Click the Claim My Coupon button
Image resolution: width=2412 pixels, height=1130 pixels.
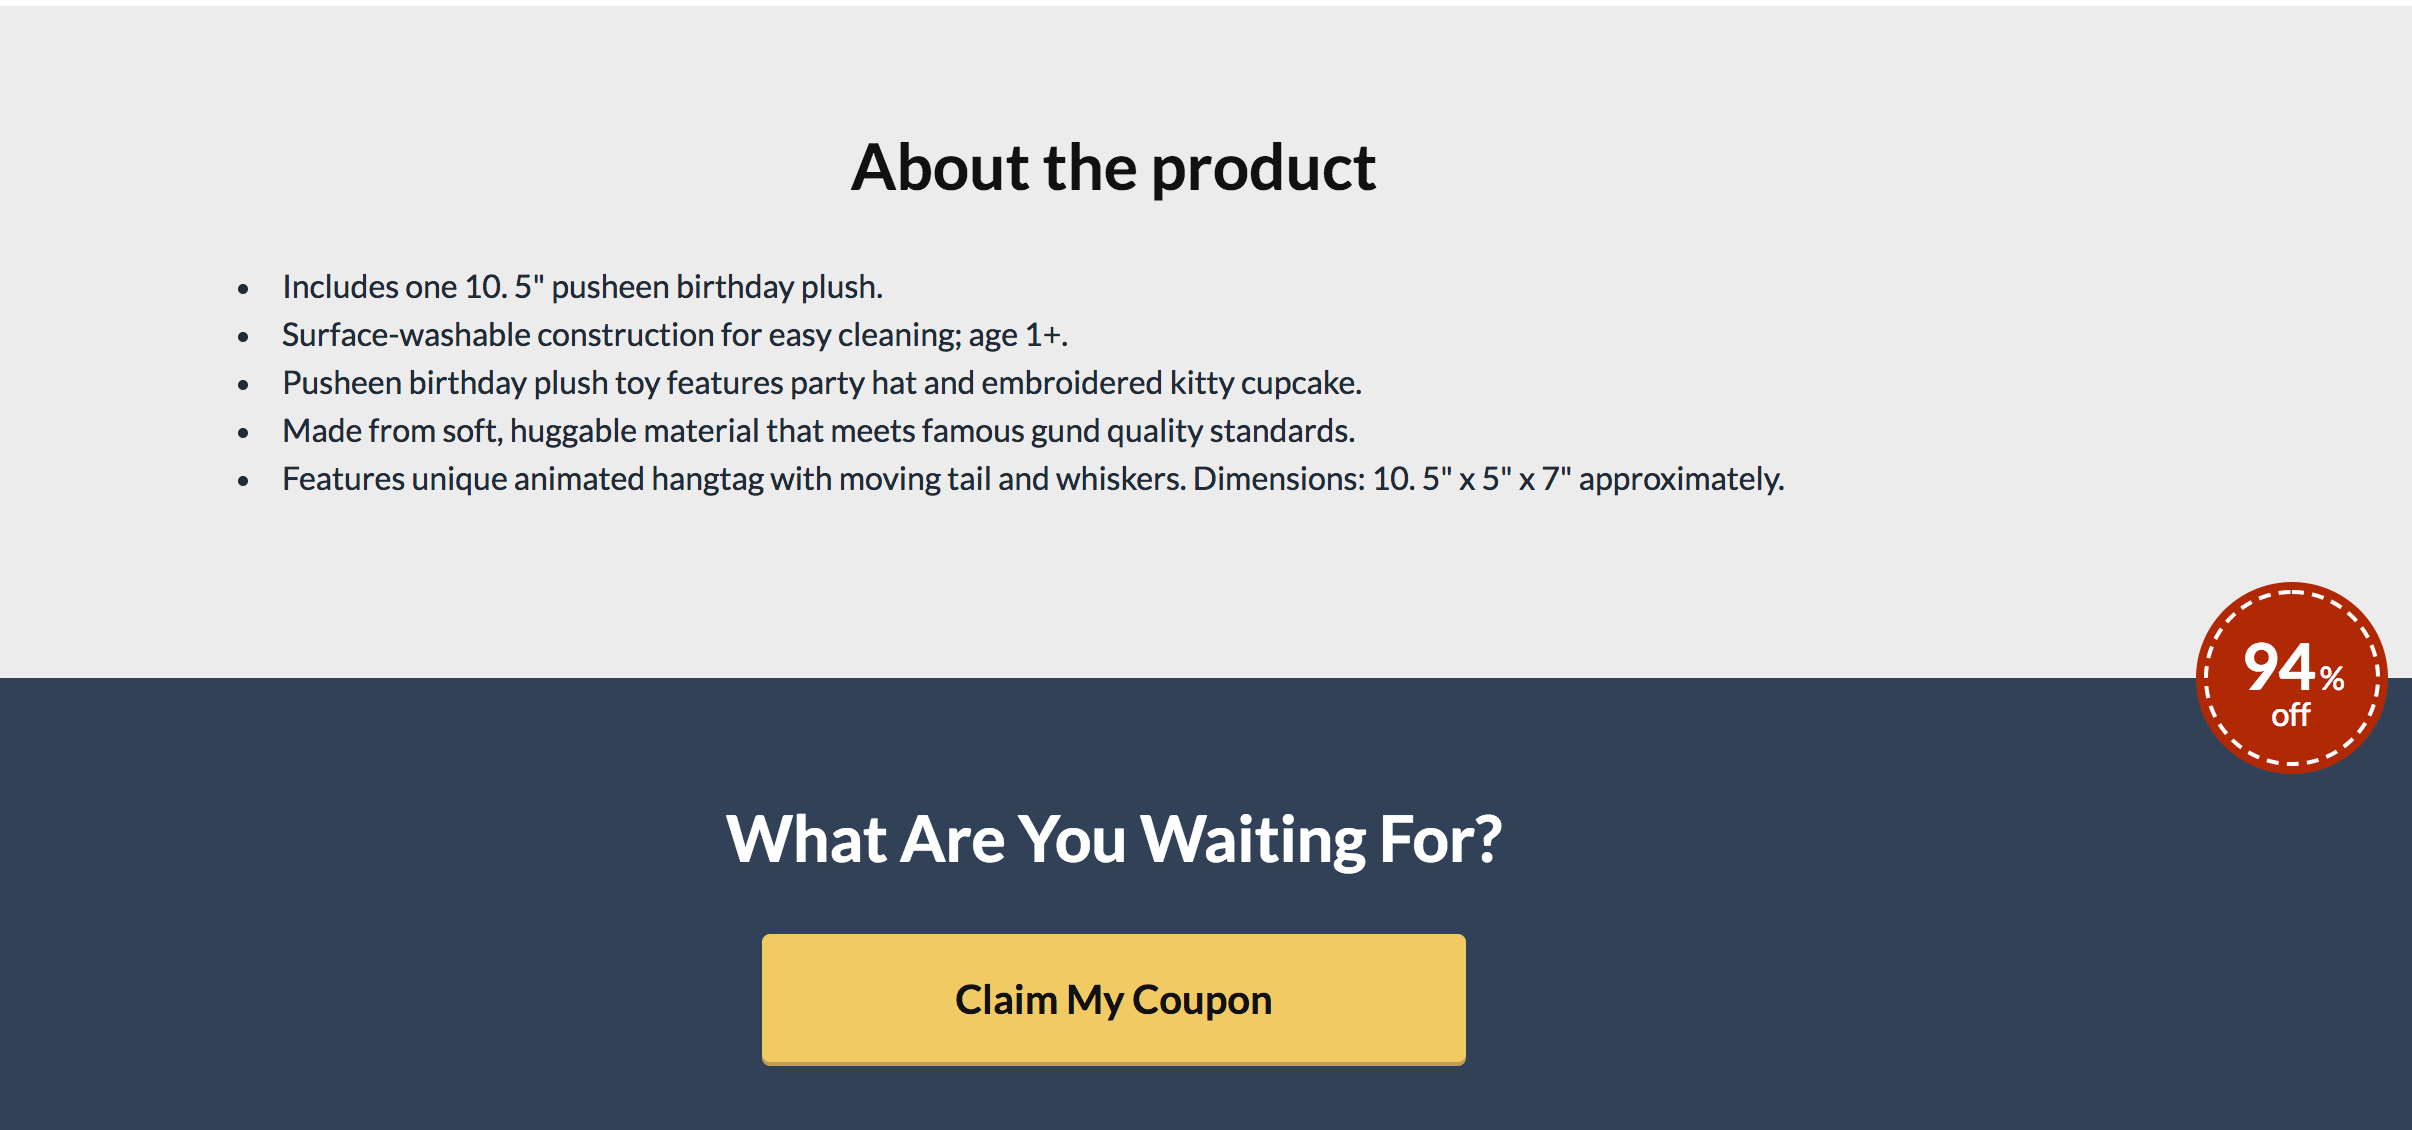(x=1113, y=999)
